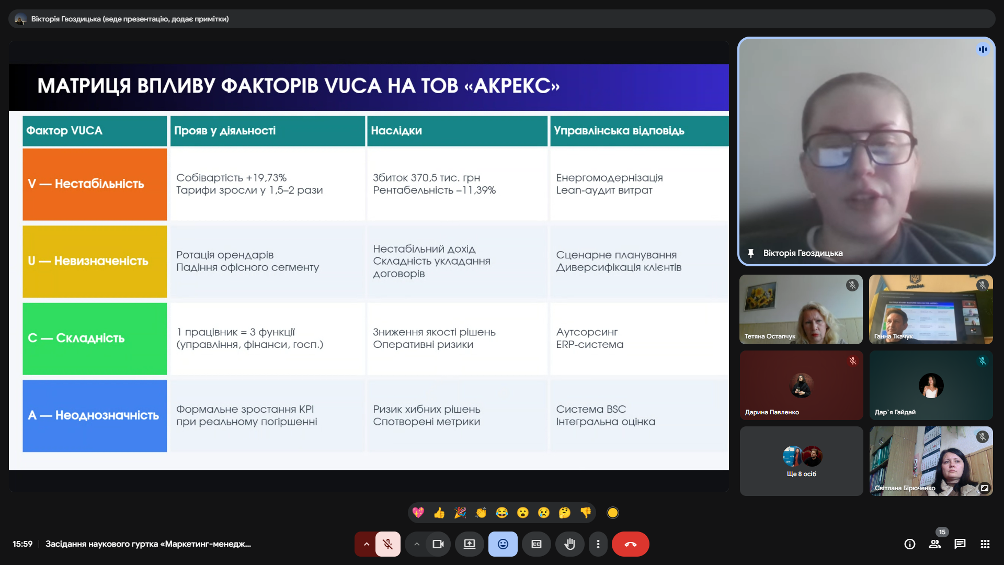
Task: Turn on the camera
Action: tap(437, 544)
